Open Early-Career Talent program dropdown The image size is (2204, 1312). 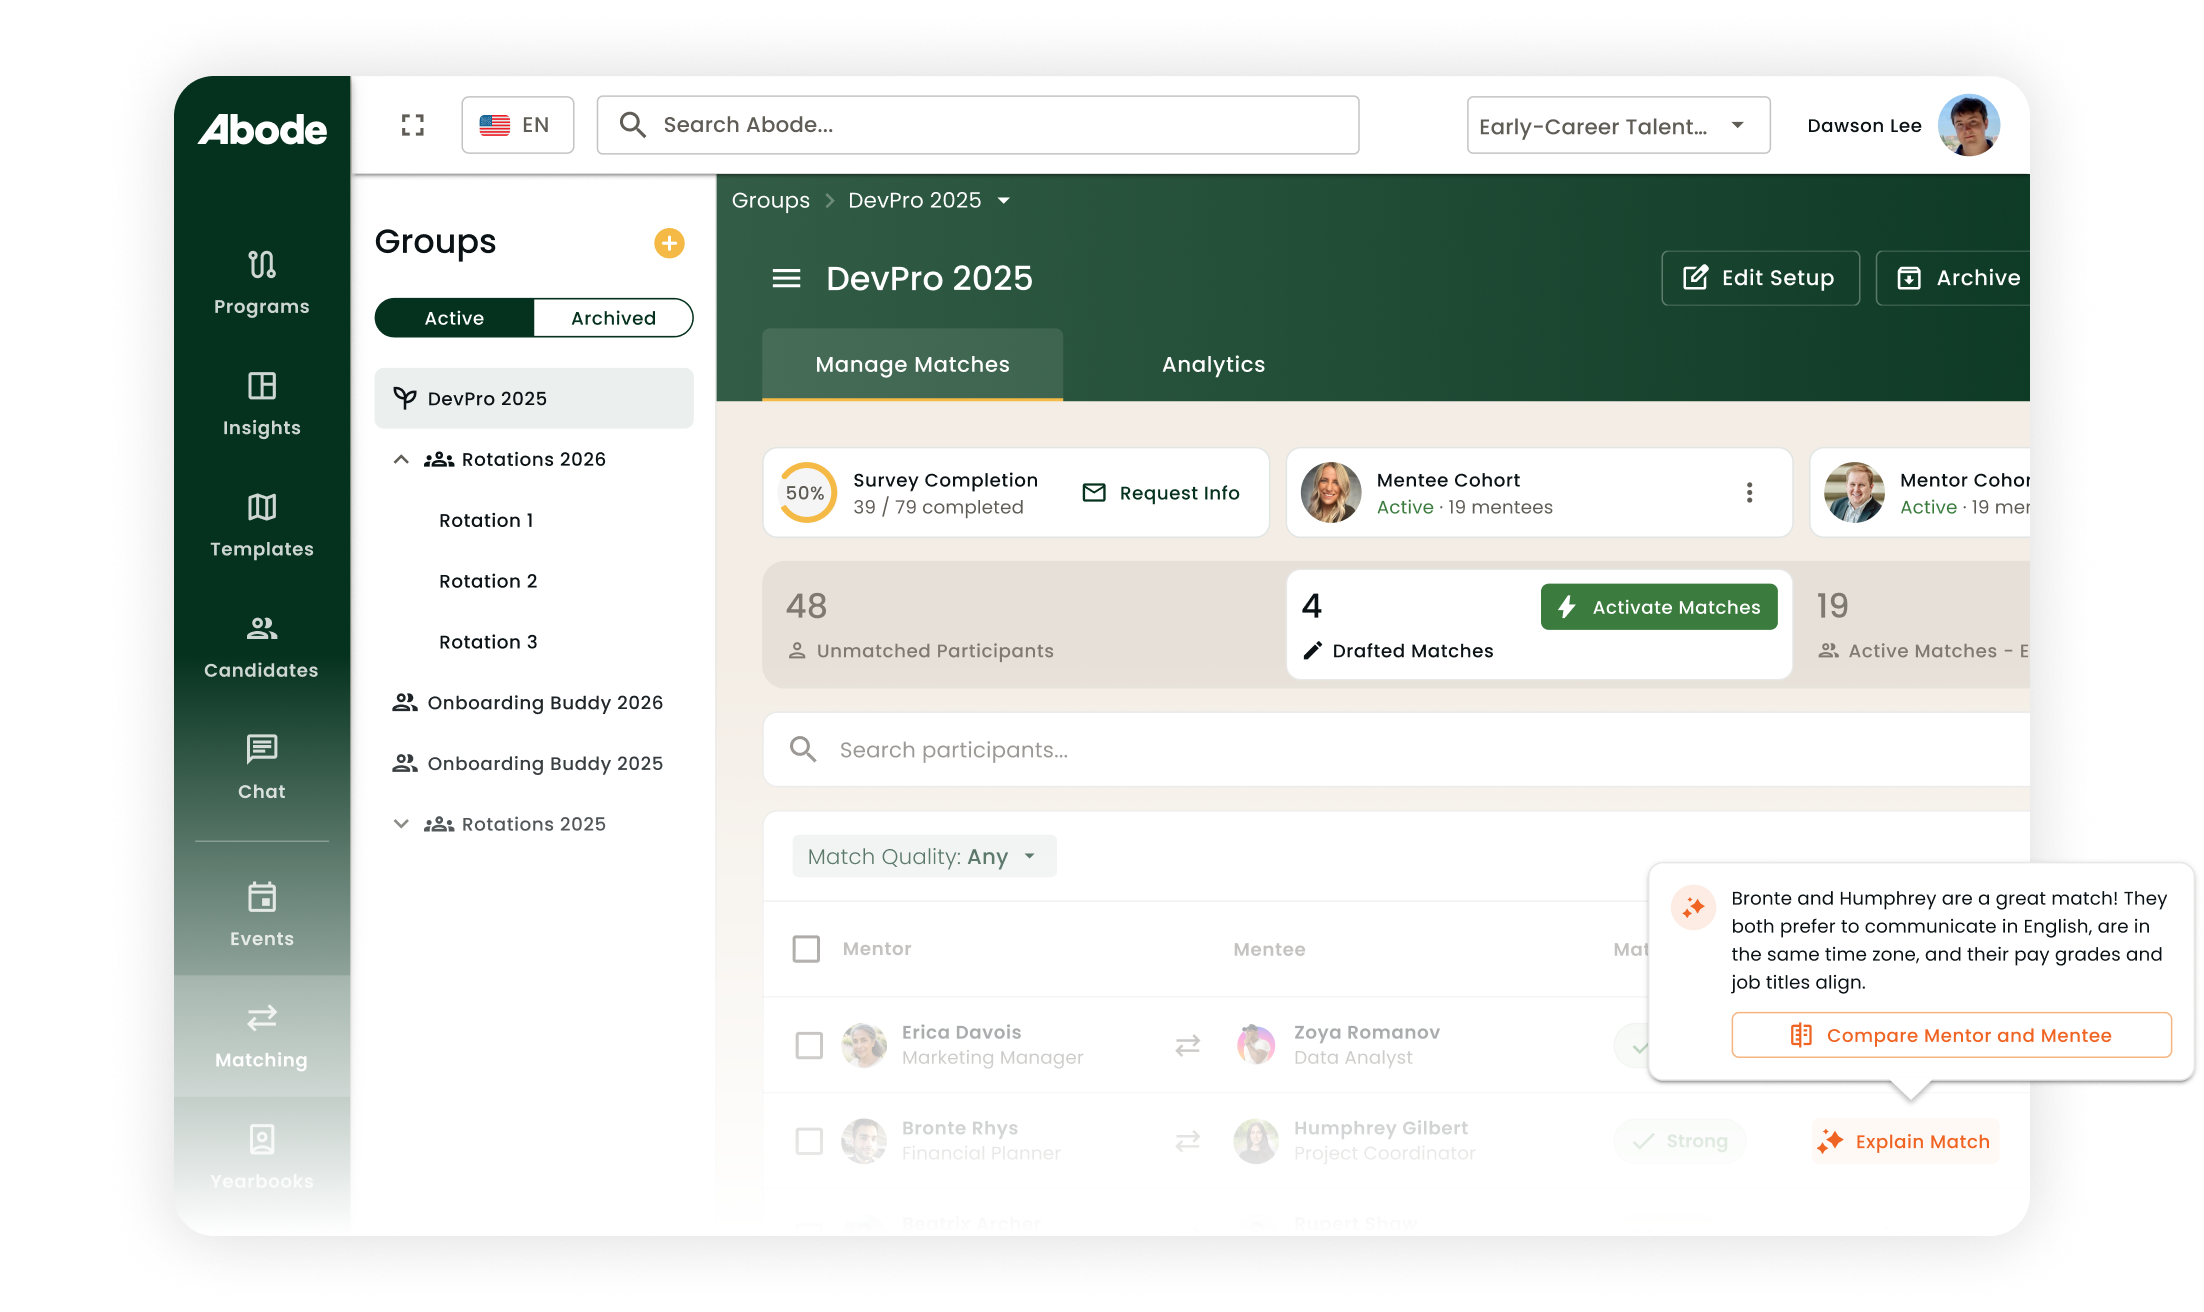(1617, 126)
